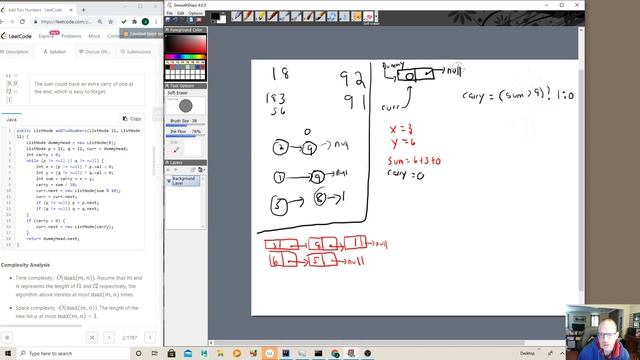Open the browser extensions puzzle icon

coord(134,22)
